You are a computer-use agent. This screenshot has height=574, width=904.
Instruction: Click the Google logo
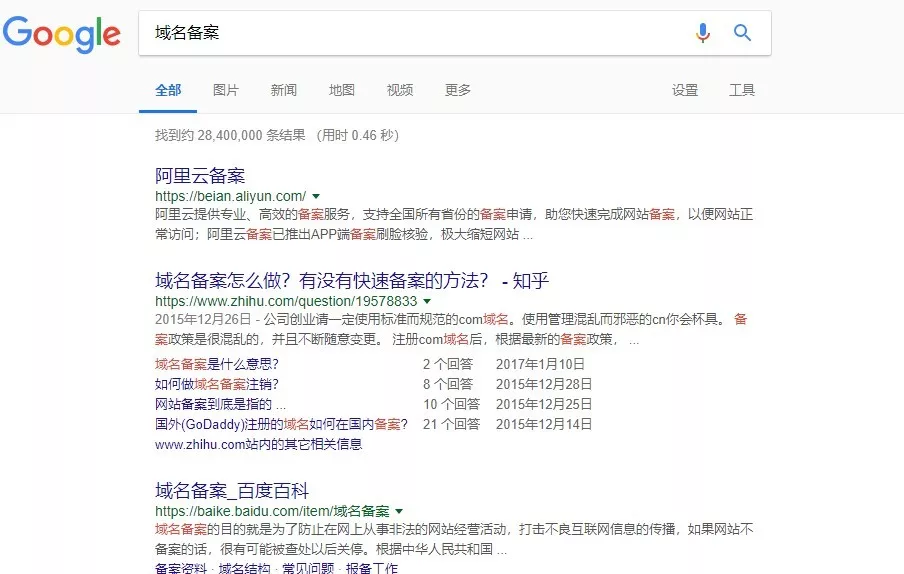point(62,34)
